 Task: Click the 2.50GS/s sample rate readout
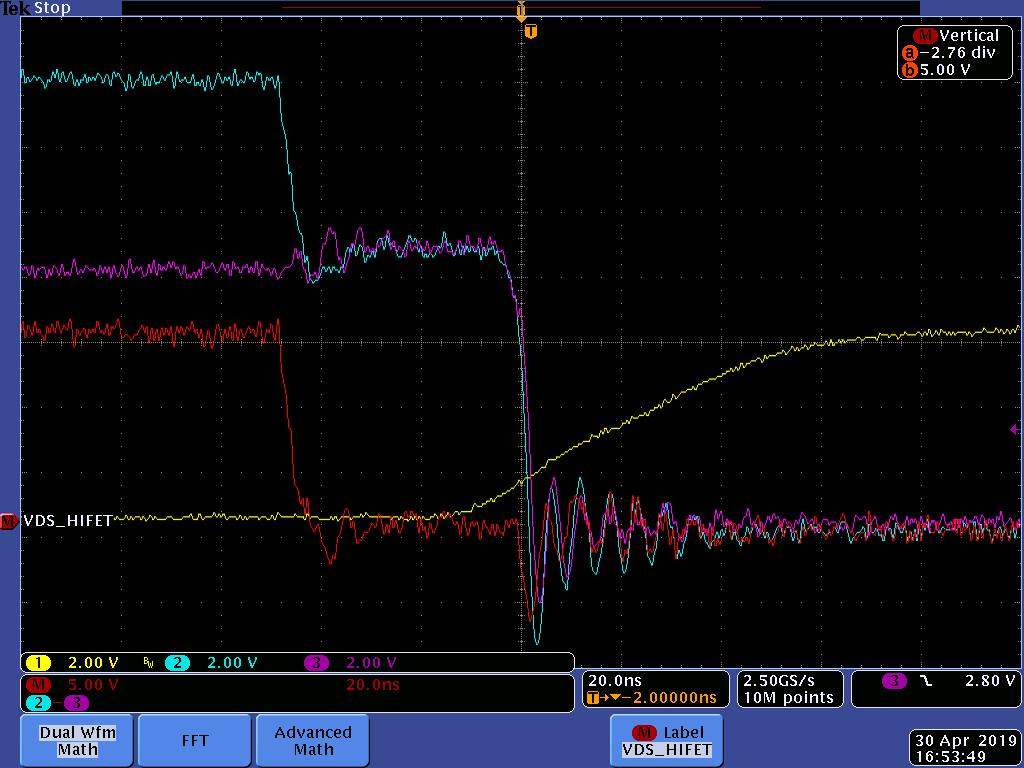point(778,681)
